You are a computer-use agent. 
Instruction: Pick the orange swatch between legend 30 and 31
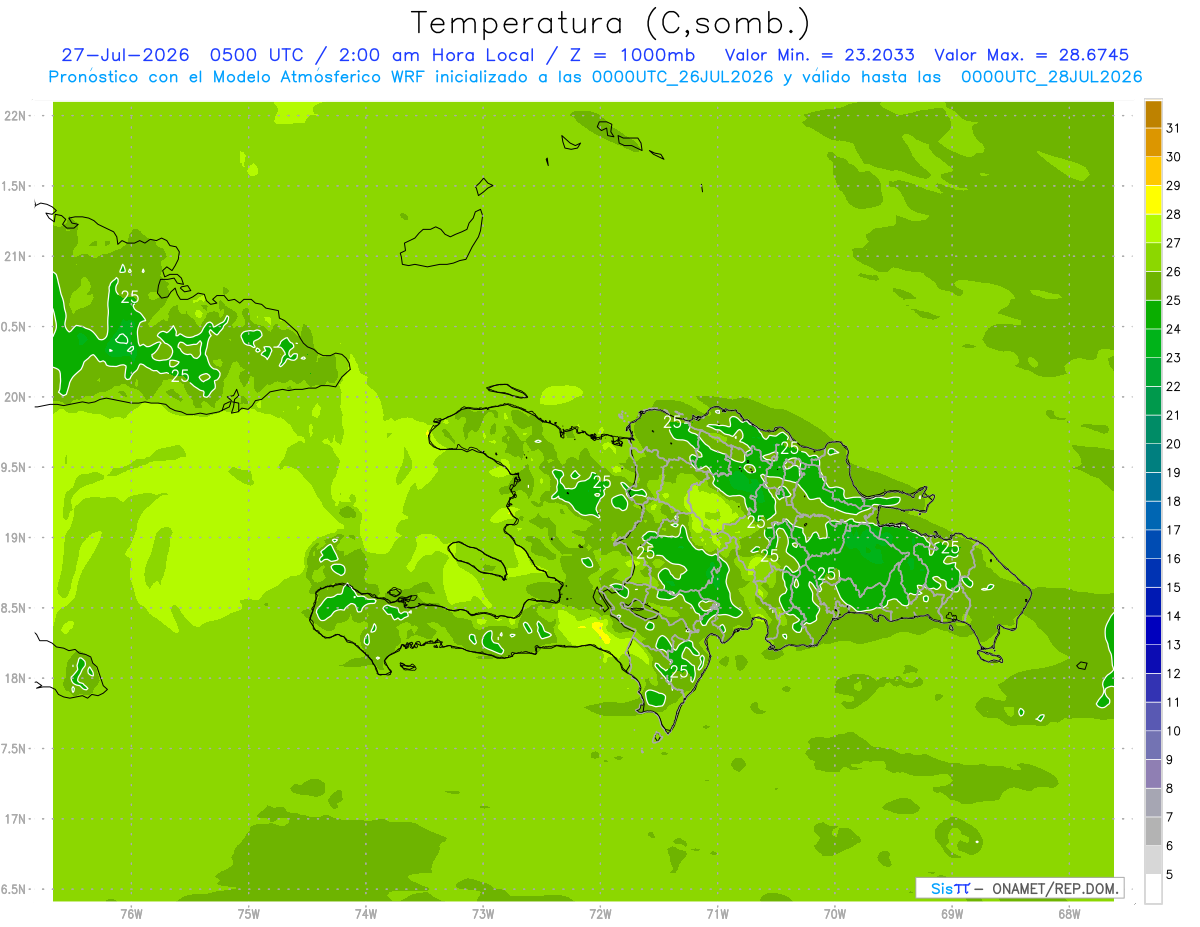pyautogui.click(x=1154, y=142)
